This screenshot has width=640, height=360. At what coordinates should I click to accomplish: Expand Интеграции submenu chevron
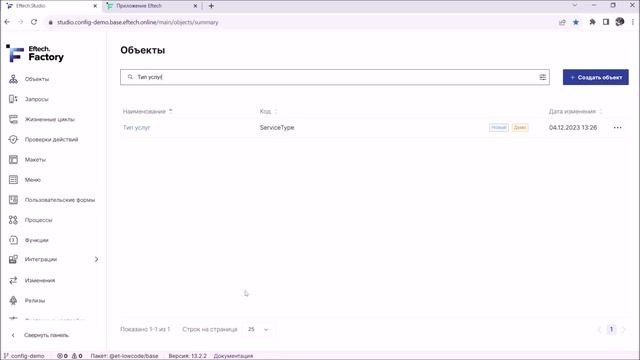click(x=96, y=259)
